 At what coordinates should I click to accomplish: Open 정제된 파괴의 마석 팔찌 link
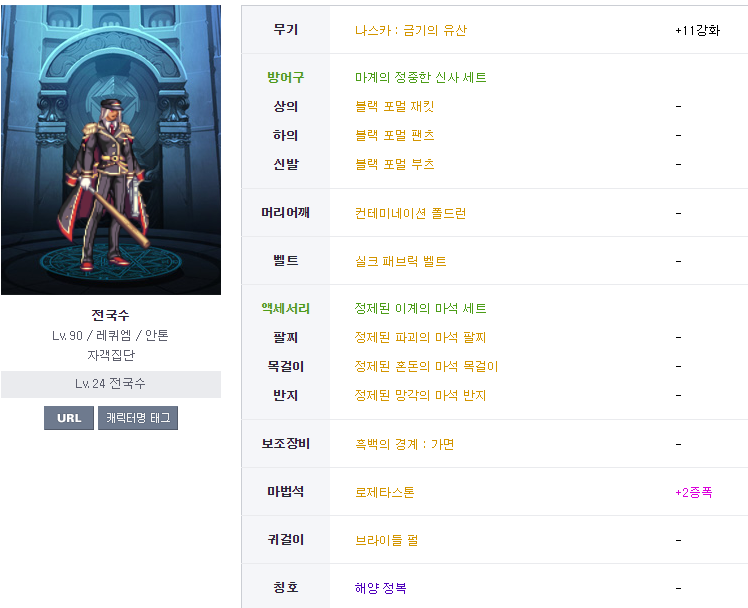click(420, 337)
